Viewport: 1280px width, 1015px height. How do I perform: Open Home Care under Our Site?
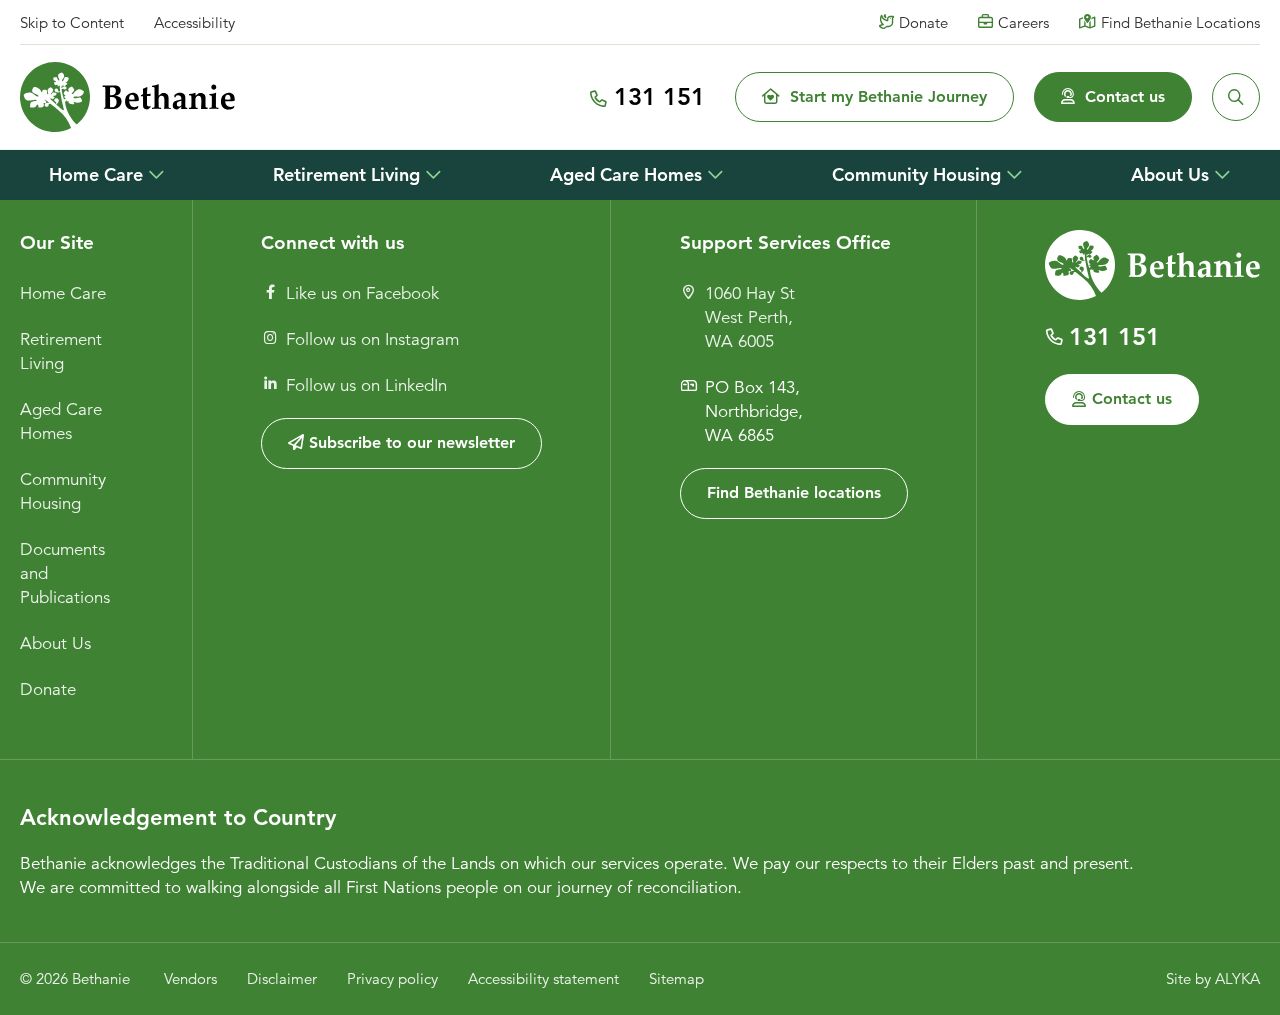click(63, 293)
